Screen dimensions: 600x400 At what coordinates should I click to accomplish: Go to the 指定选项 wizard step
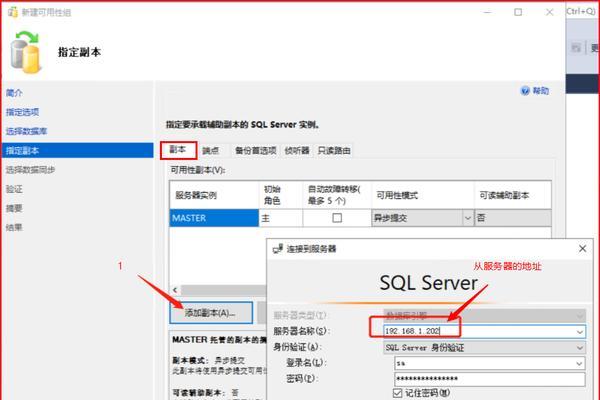pos(23,112)
